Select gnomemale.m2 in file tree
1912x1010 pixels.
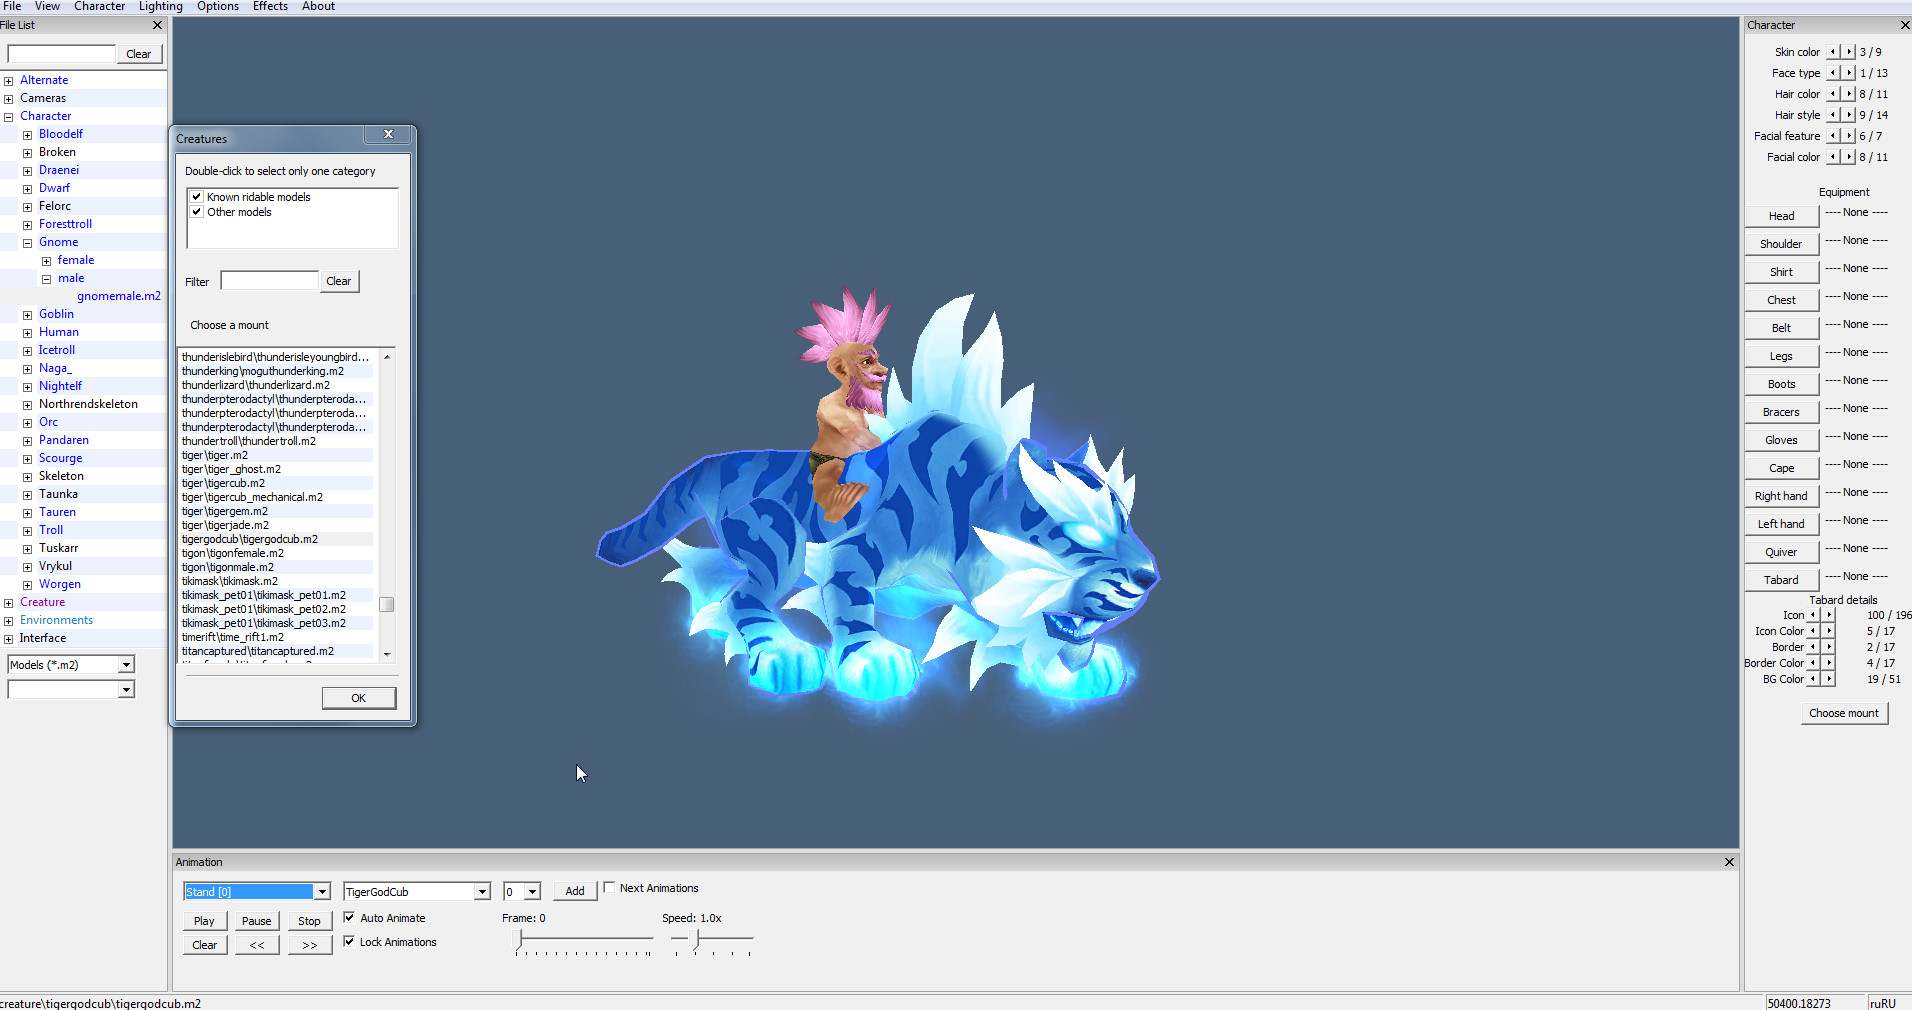click(119, 296)
